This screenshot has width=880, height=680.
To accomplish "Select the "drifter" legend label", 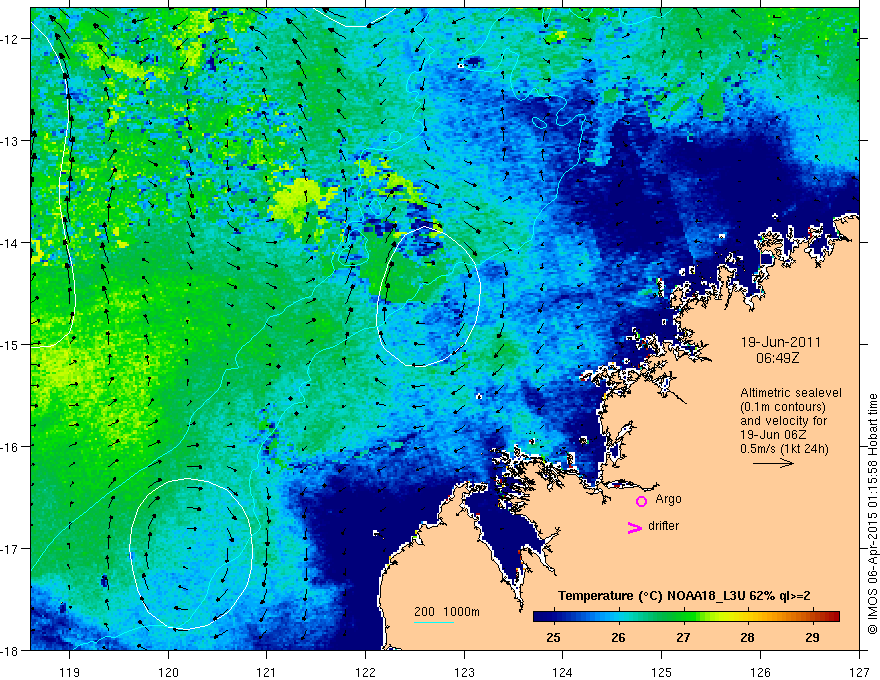I will point(663,526).
